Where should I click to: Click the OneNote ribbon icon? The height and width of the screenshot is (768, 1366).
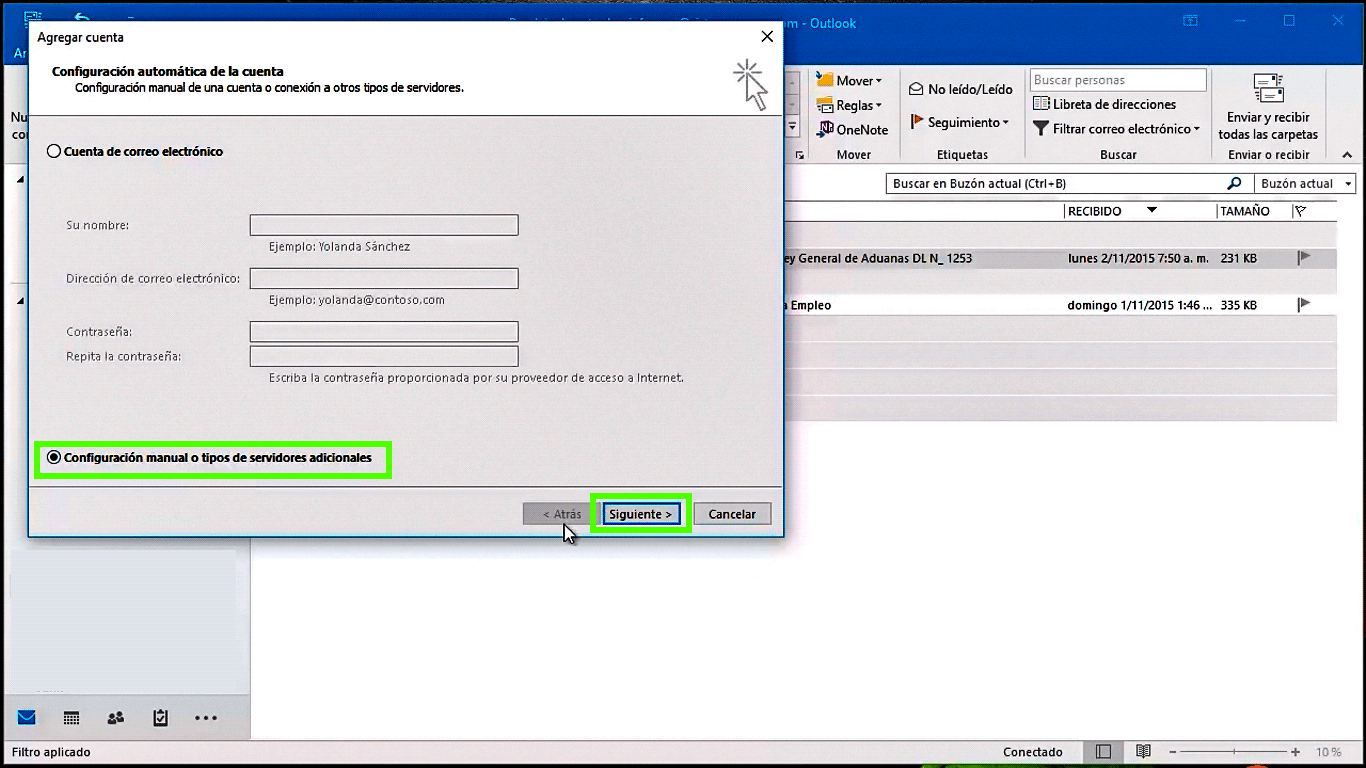click(826, 129)
